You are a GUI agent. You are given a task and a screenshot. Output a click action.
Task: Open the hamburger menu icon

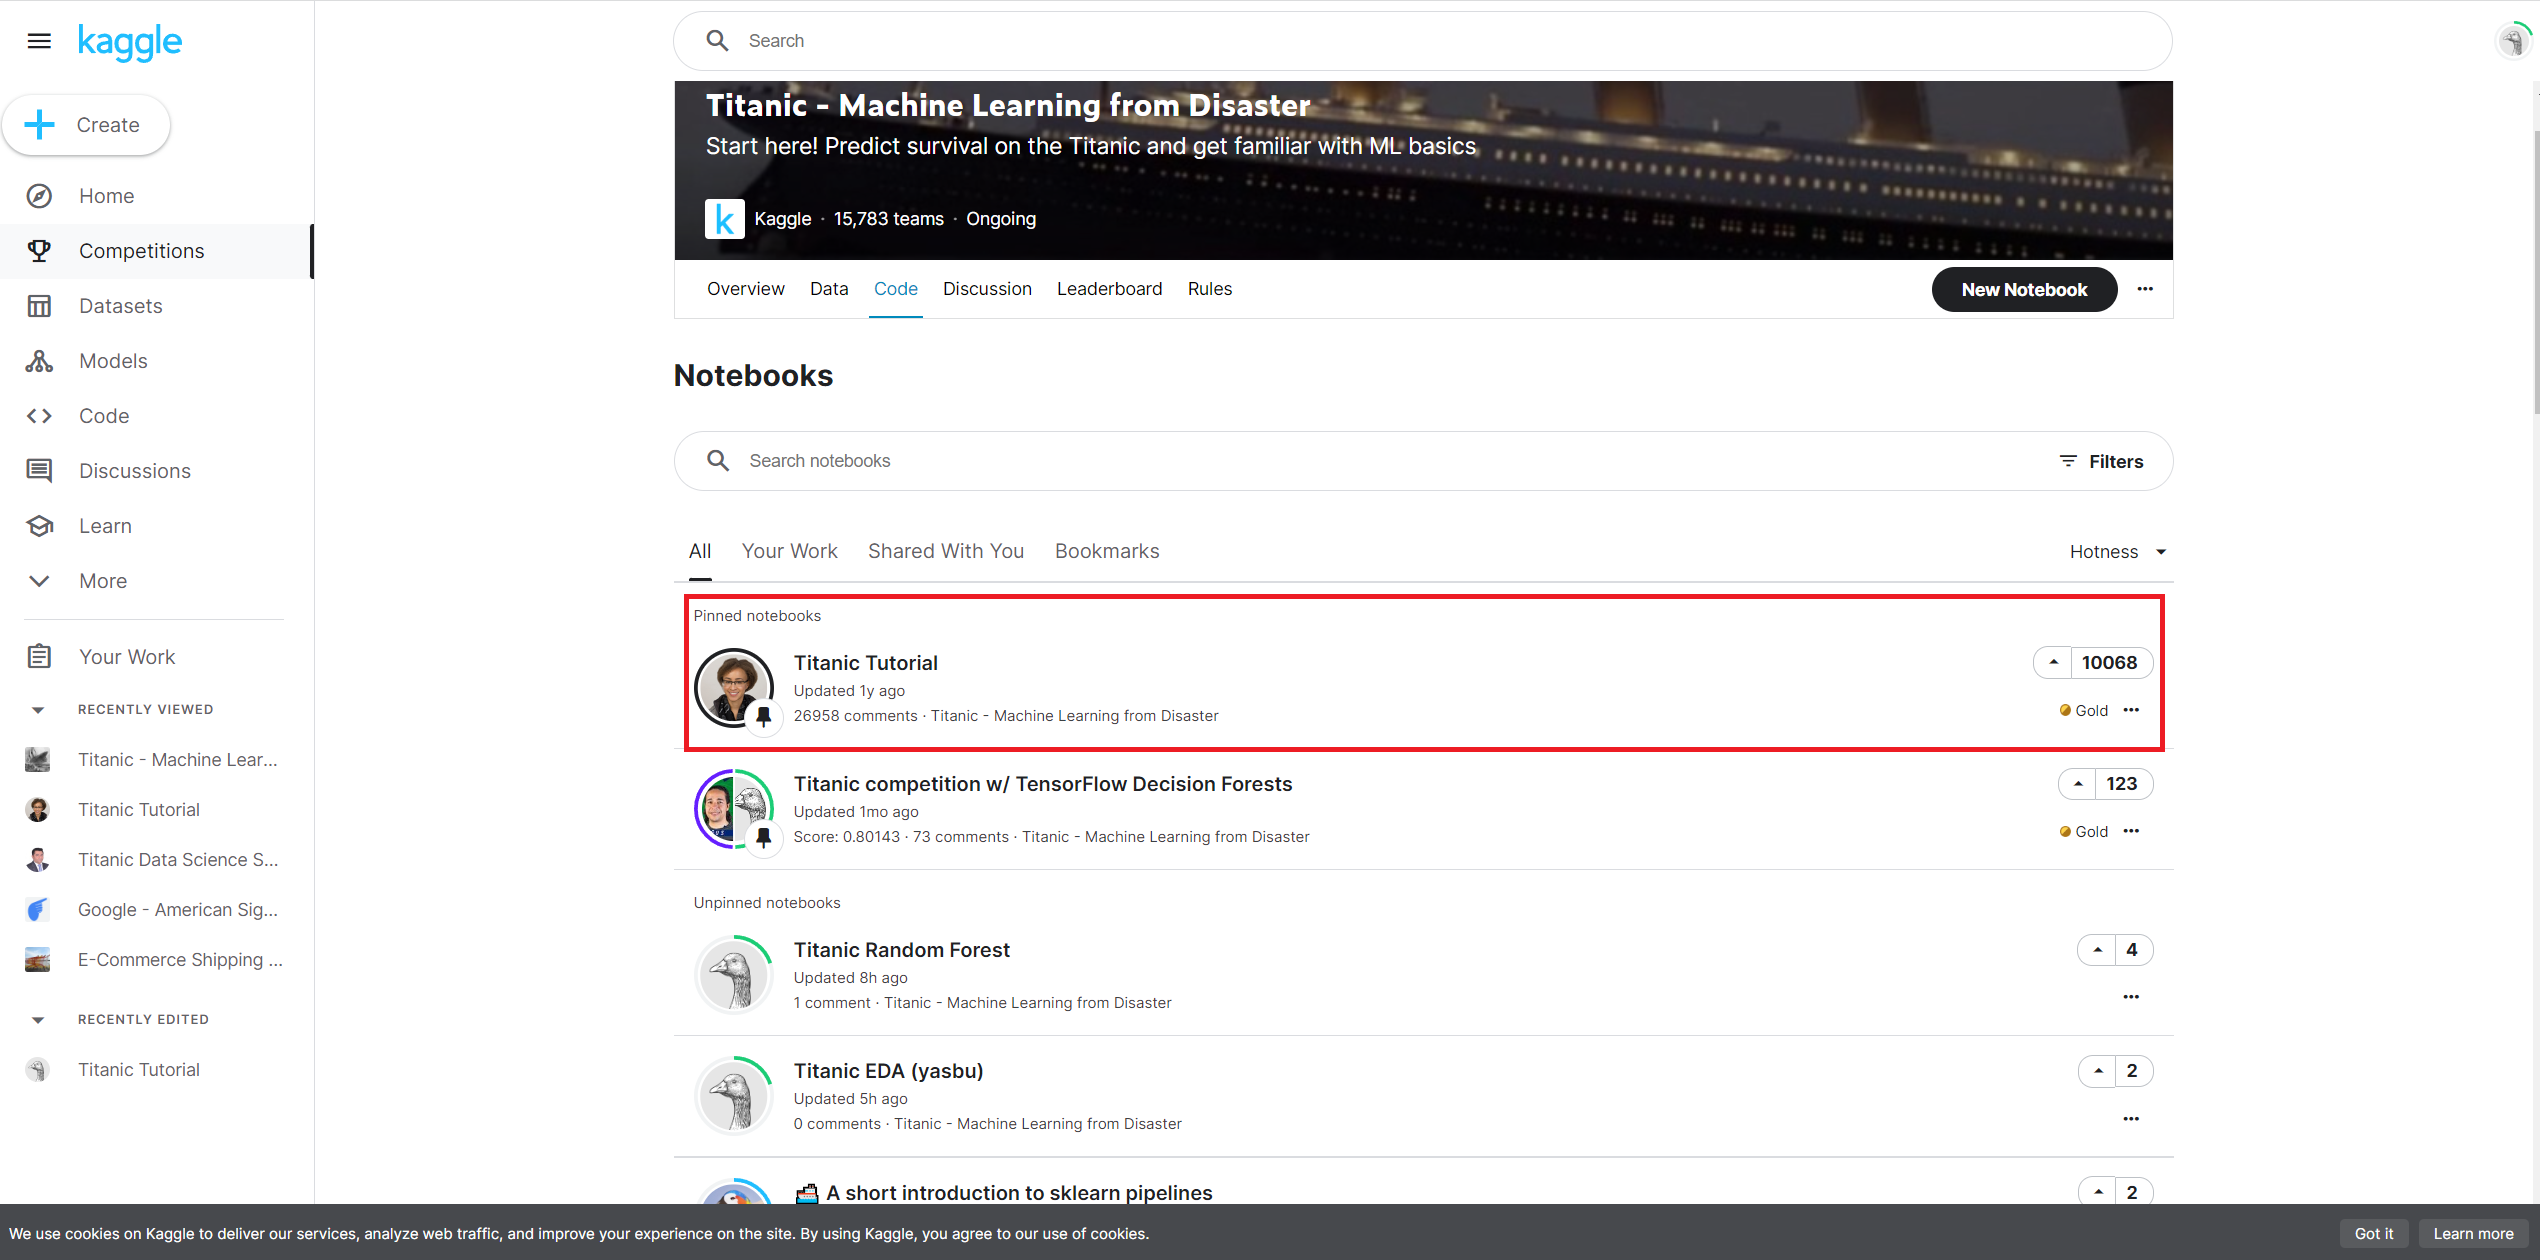pos(39,41)
